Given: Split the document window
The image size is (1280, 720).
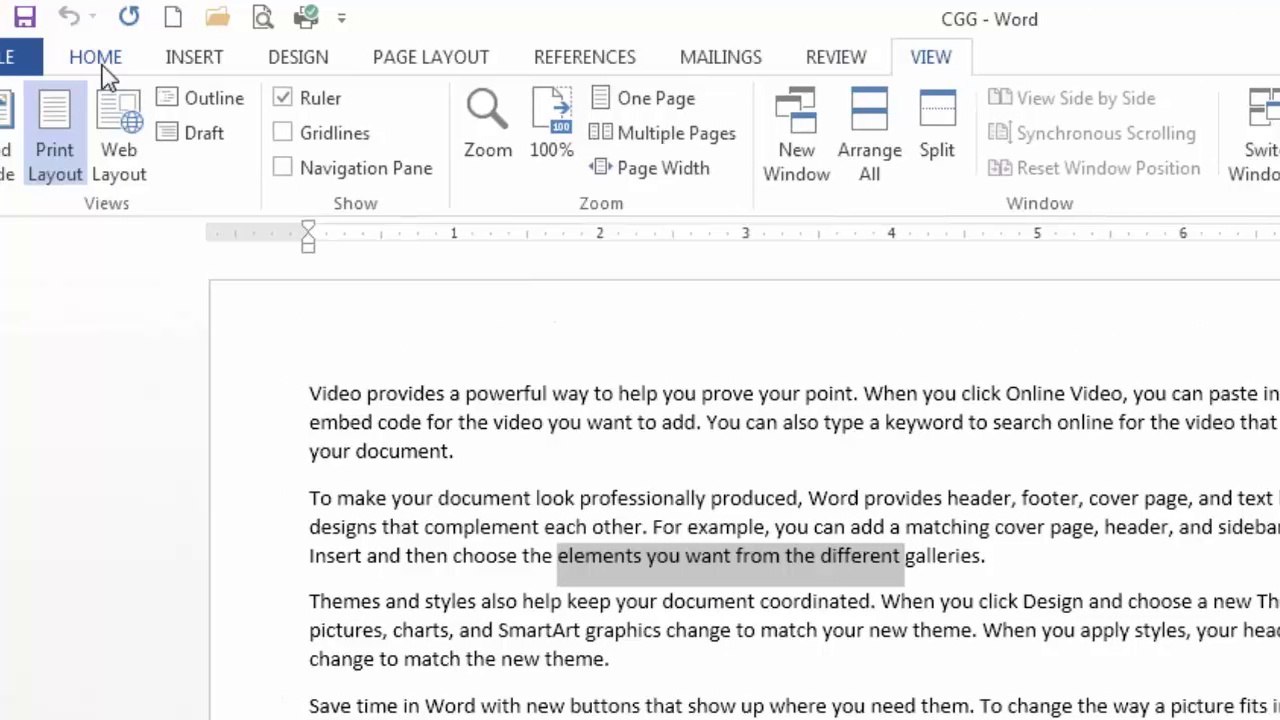Looking at the screenshot, I should click(937, 124).
